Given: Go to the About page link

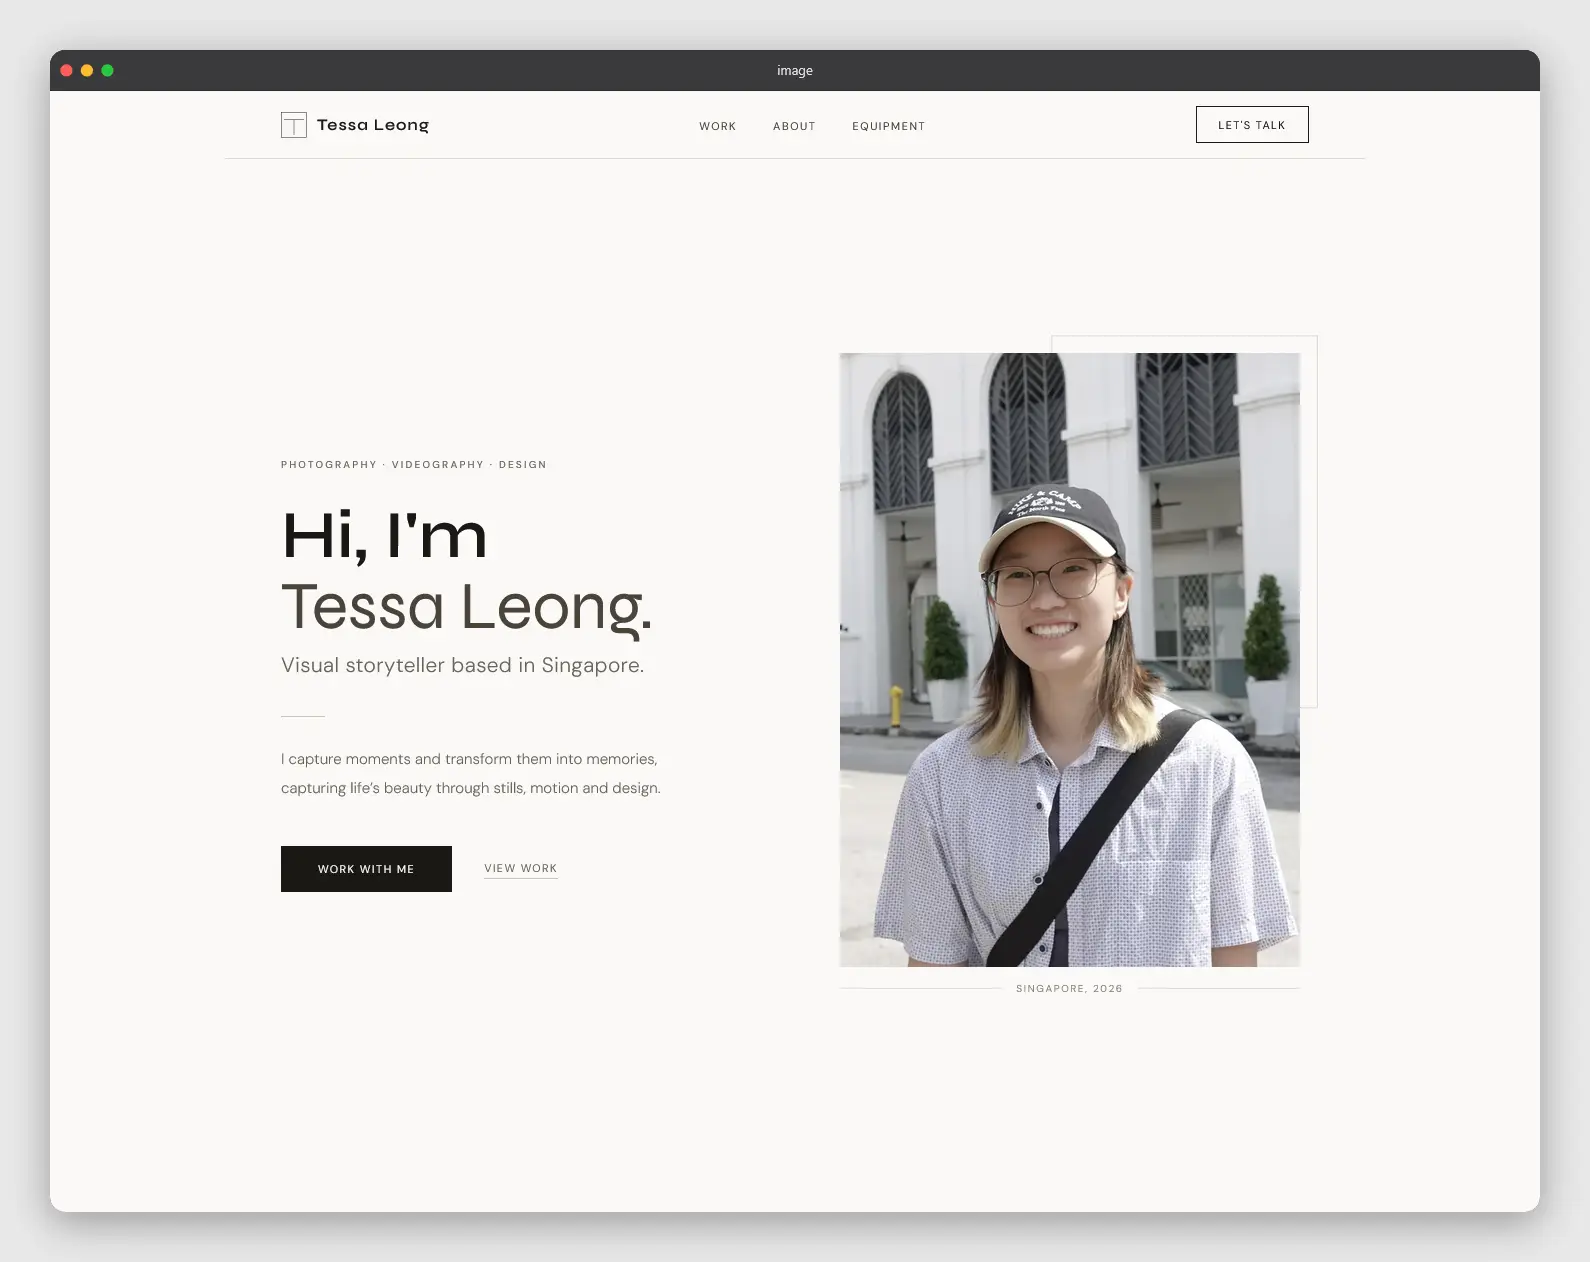Looking at the screenshot, I should click(794, 126).
